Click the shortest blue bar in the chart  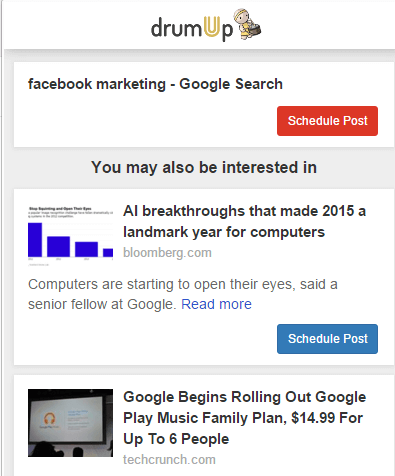click(x=108, y=253)
